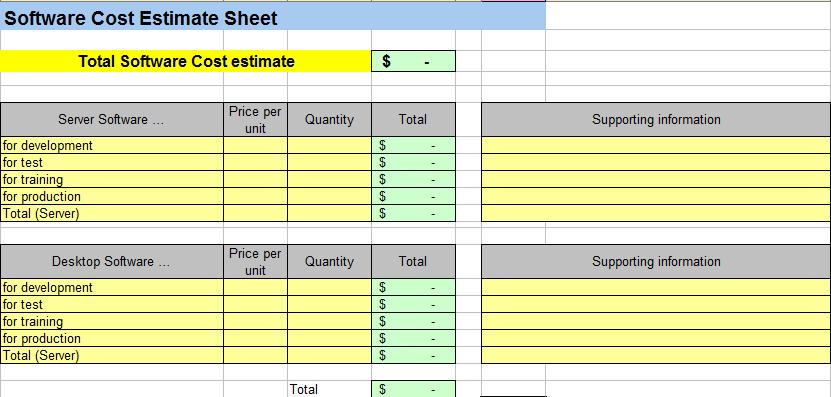
Task: Click Quantity cell for Server development
Action: coord(329,145)
